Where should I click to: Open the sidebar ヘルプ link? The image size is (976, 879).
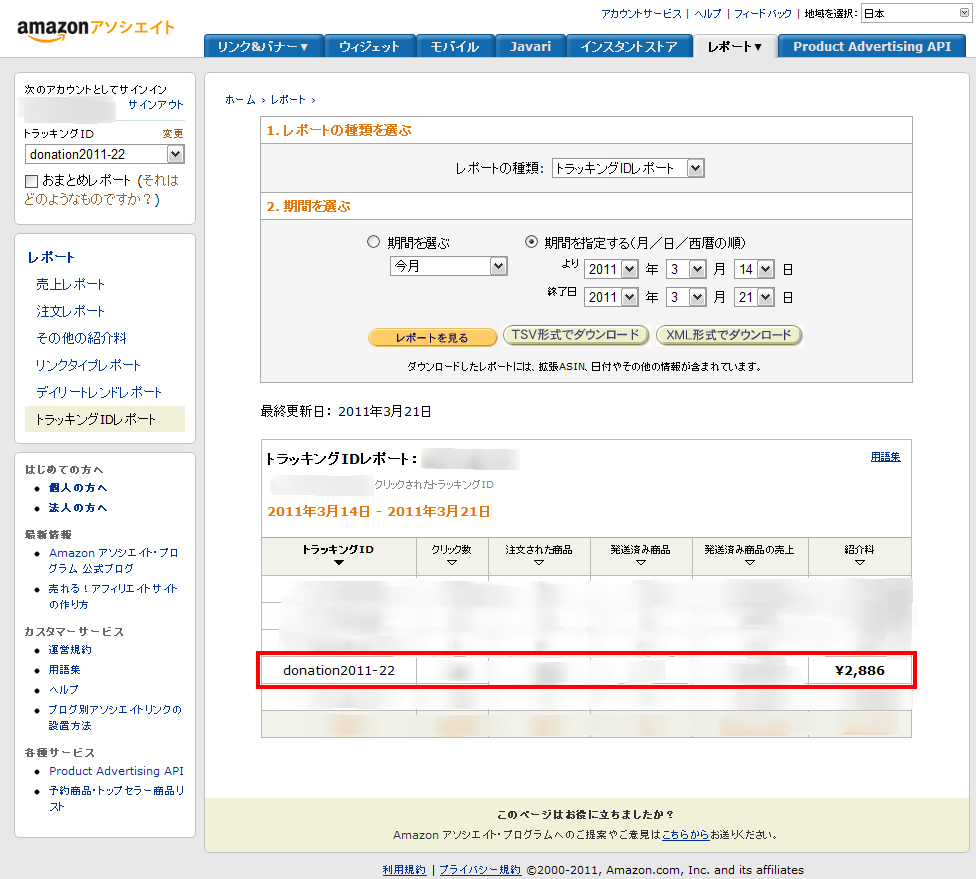point(63,690)
